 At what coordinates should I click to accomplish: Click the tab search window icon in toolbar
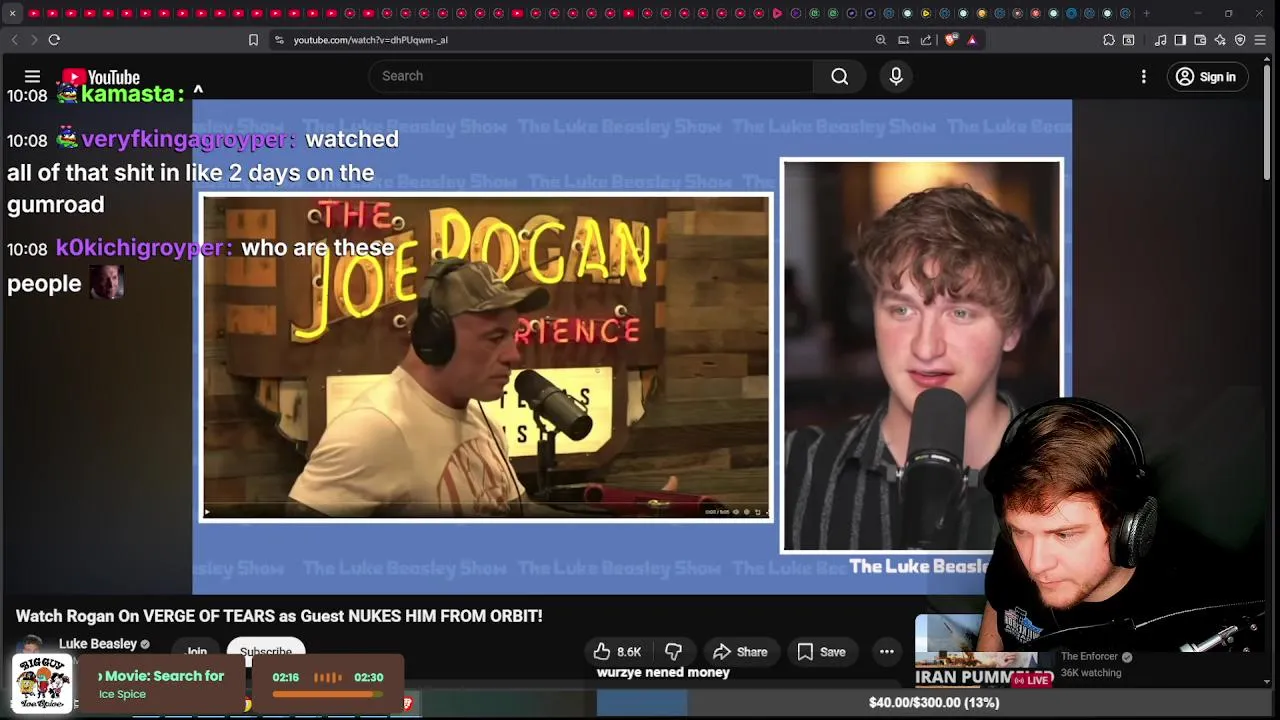click(1129, 40)
